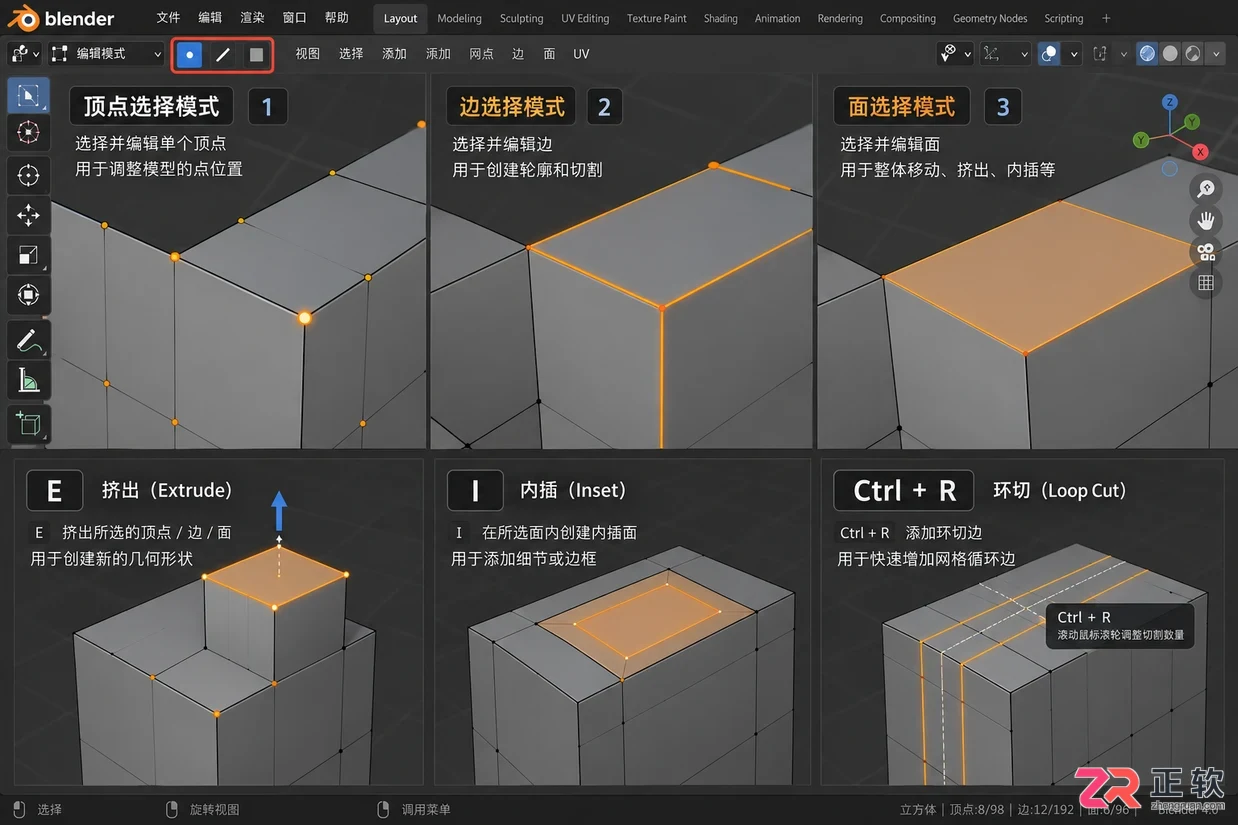
Task: Toggle viewport overlays button
Action: coord(1049,54)
